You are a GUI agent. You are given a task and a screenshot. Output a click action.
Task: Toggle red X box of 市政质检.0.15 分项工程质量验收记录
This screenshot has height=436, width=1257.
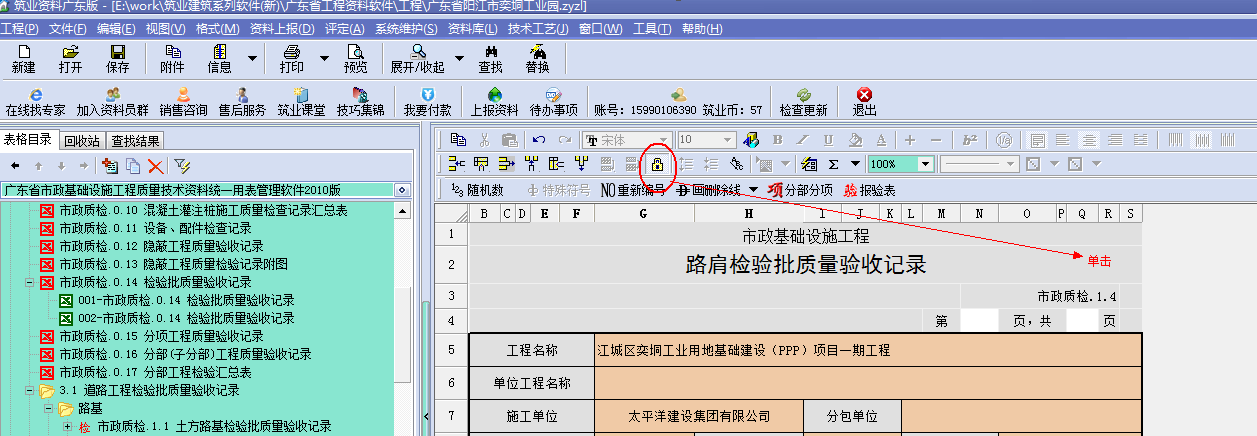(46, 336)
